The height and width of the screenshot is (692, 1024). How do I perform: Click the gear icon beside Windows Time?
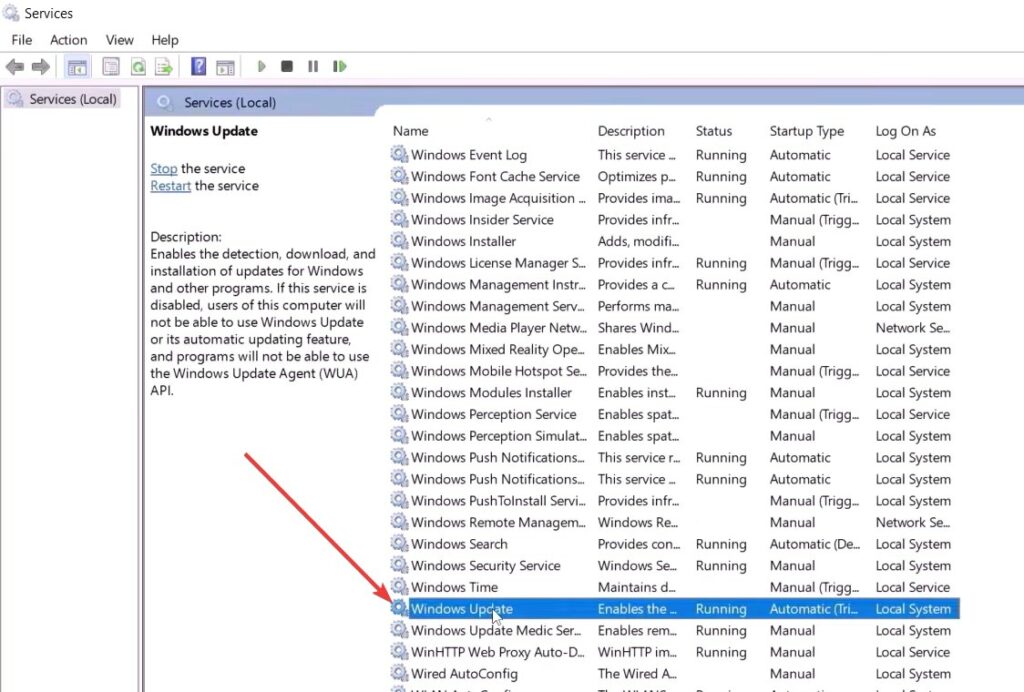pos(399,587)
